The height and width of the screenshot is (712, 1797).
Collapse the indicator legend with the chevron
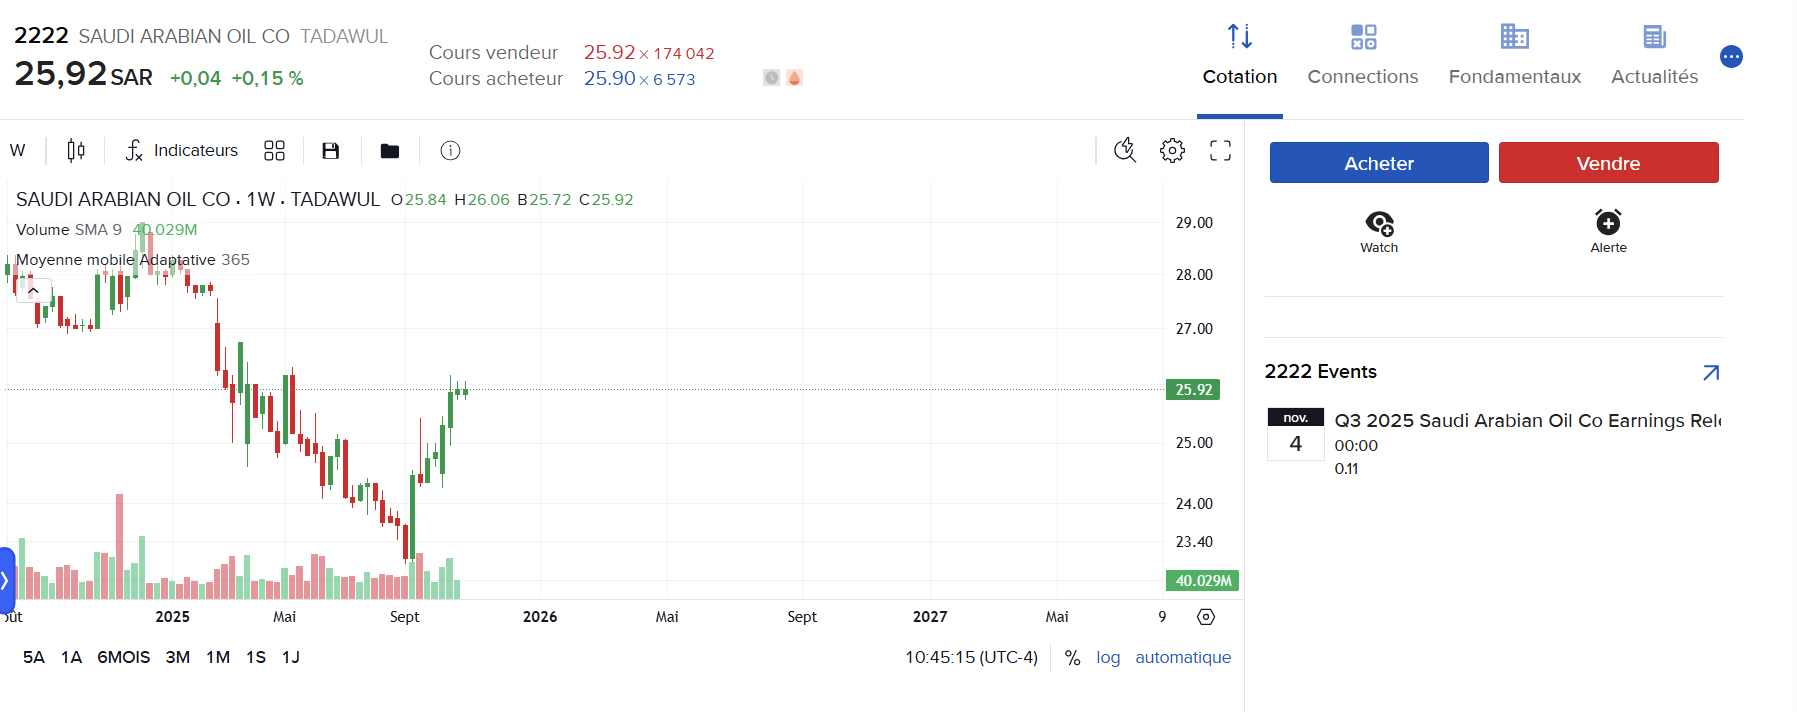(33, 291)
